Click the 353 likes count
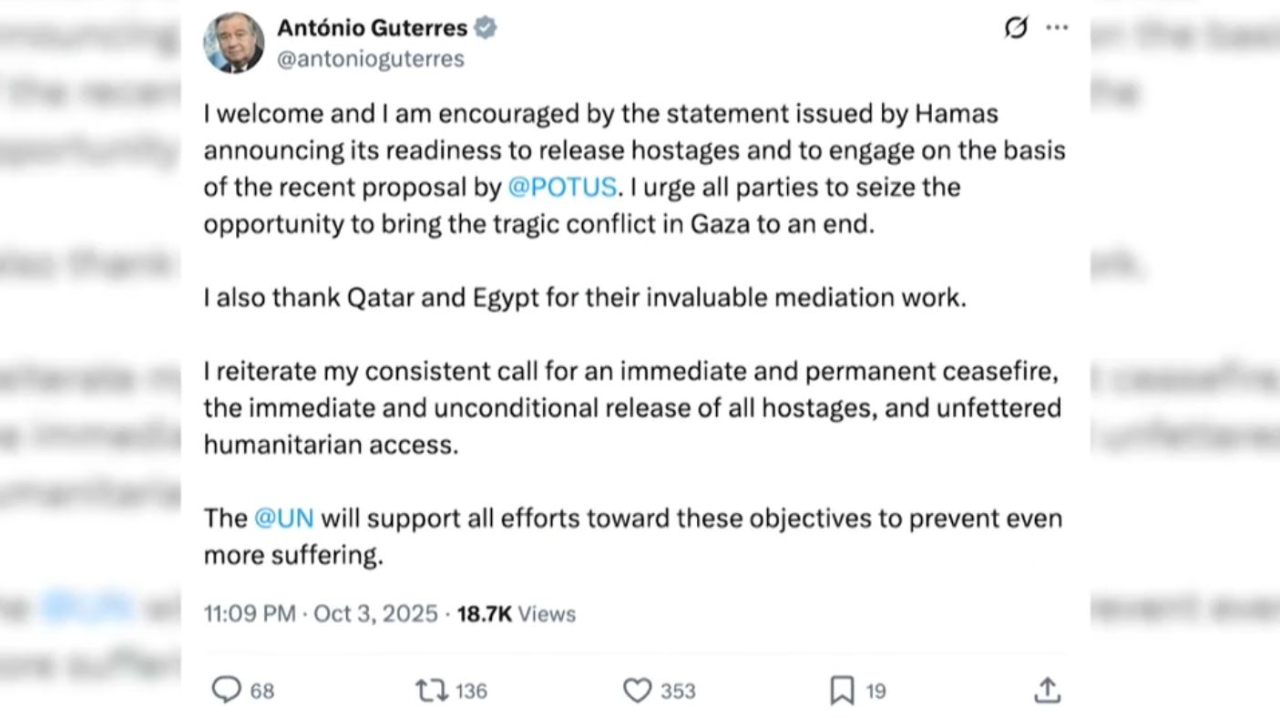Image resolution: width=1280 pixels, height=718 pixels. tap(678, 691)
